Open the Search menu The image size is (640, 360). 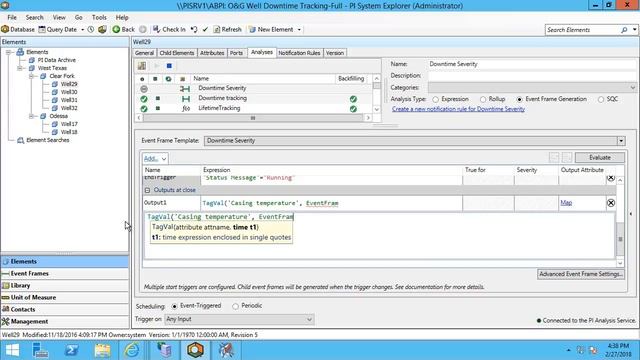click(x=34, y=18)
